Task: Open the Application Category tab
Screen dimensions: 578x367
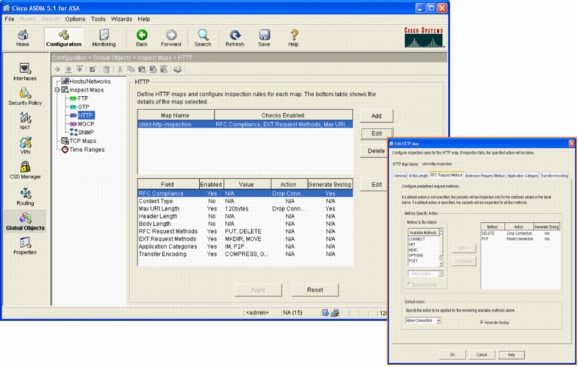Action: coord(523,176)
